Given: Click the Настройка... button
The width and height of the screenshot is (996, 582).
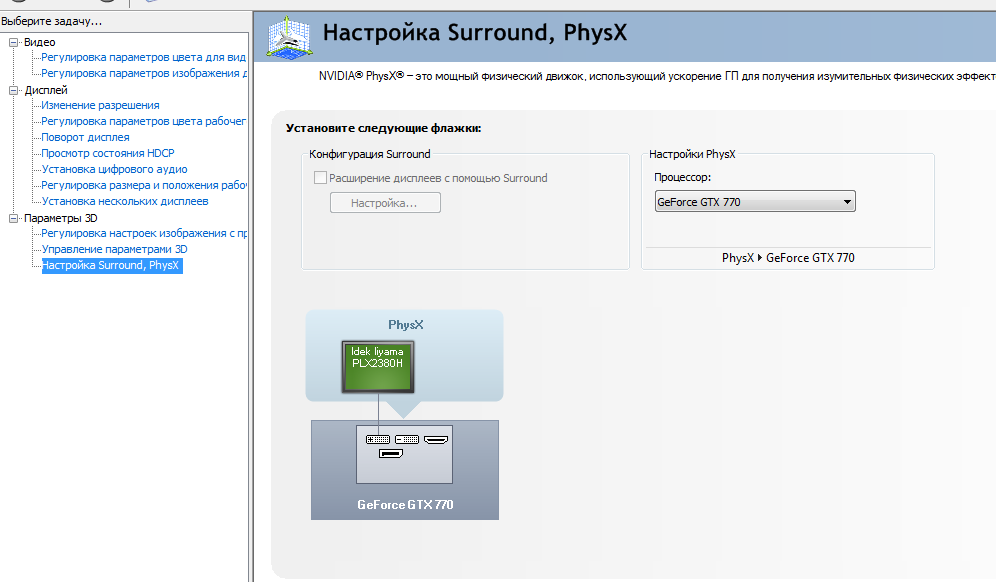Looking at the screenshot, I should coord(384,203).
